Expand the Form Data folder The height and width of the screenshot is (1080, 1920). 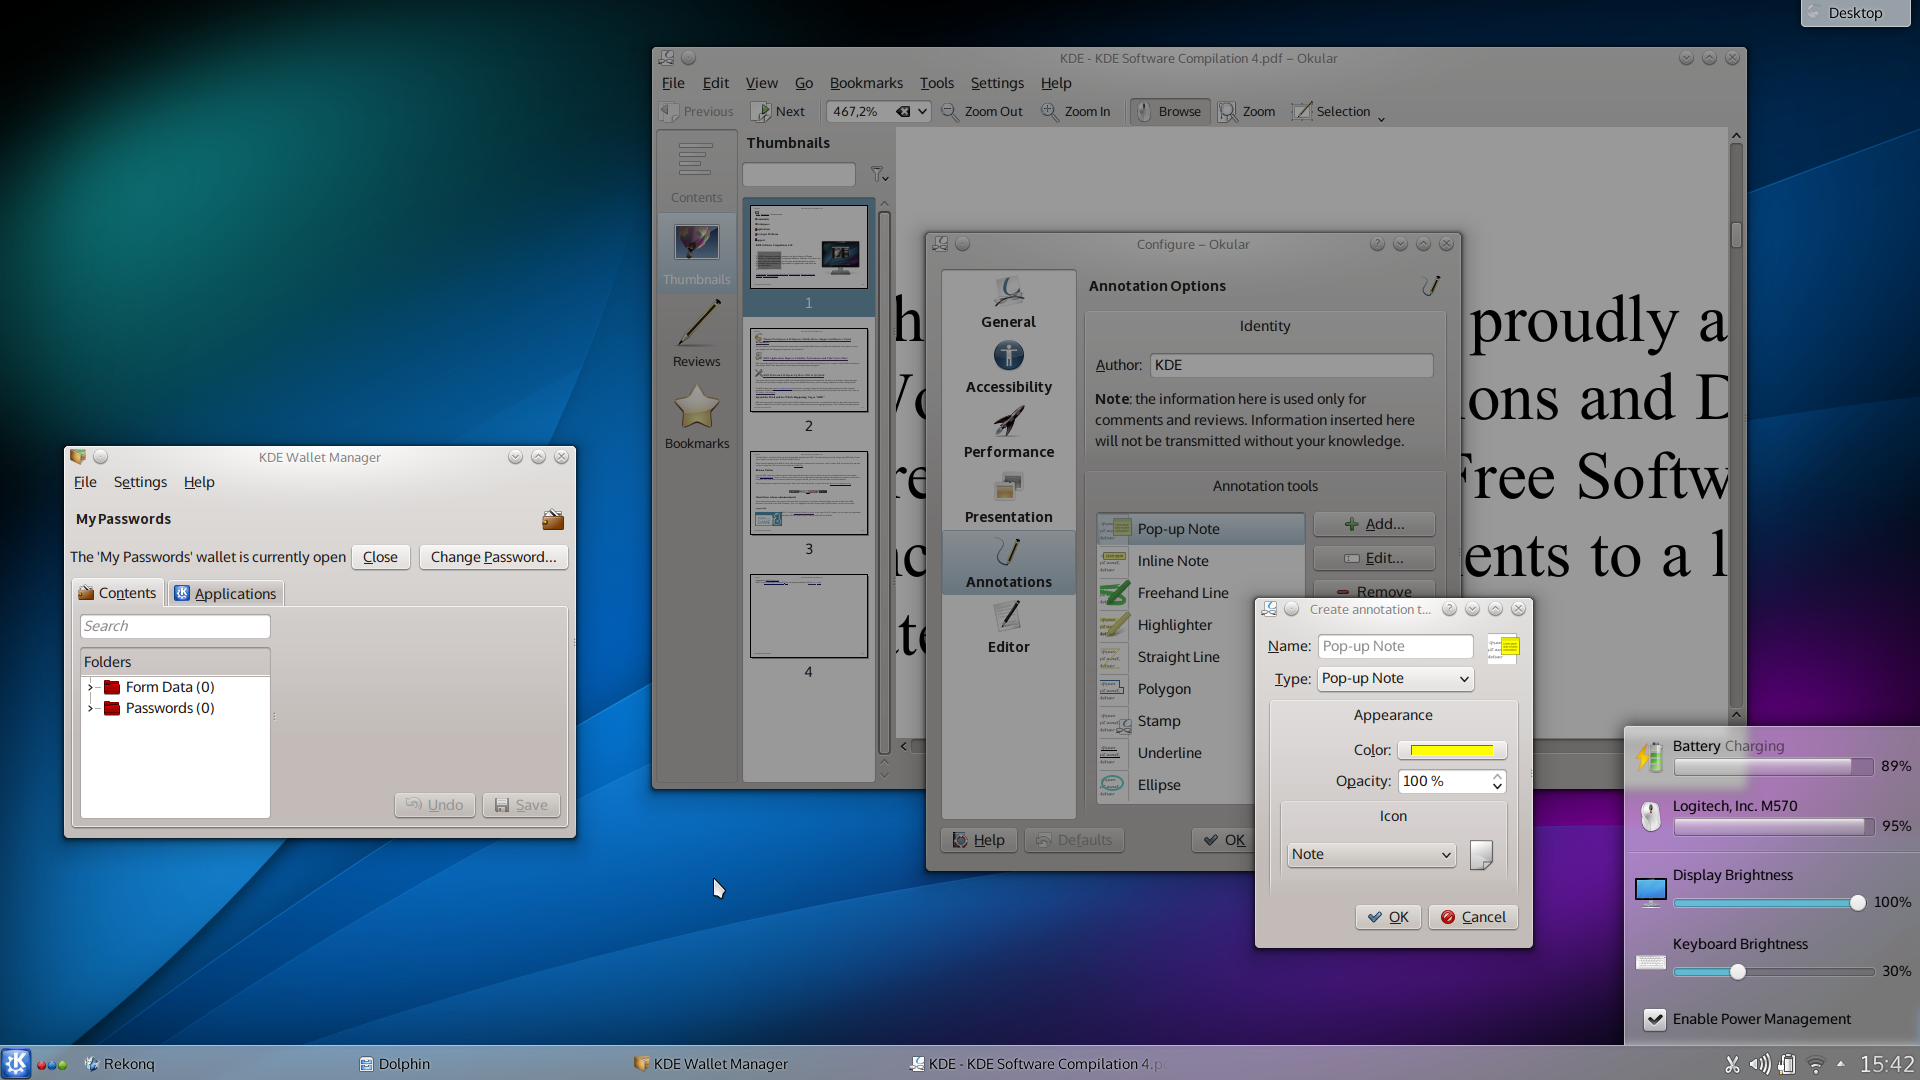tap(90, 686)
